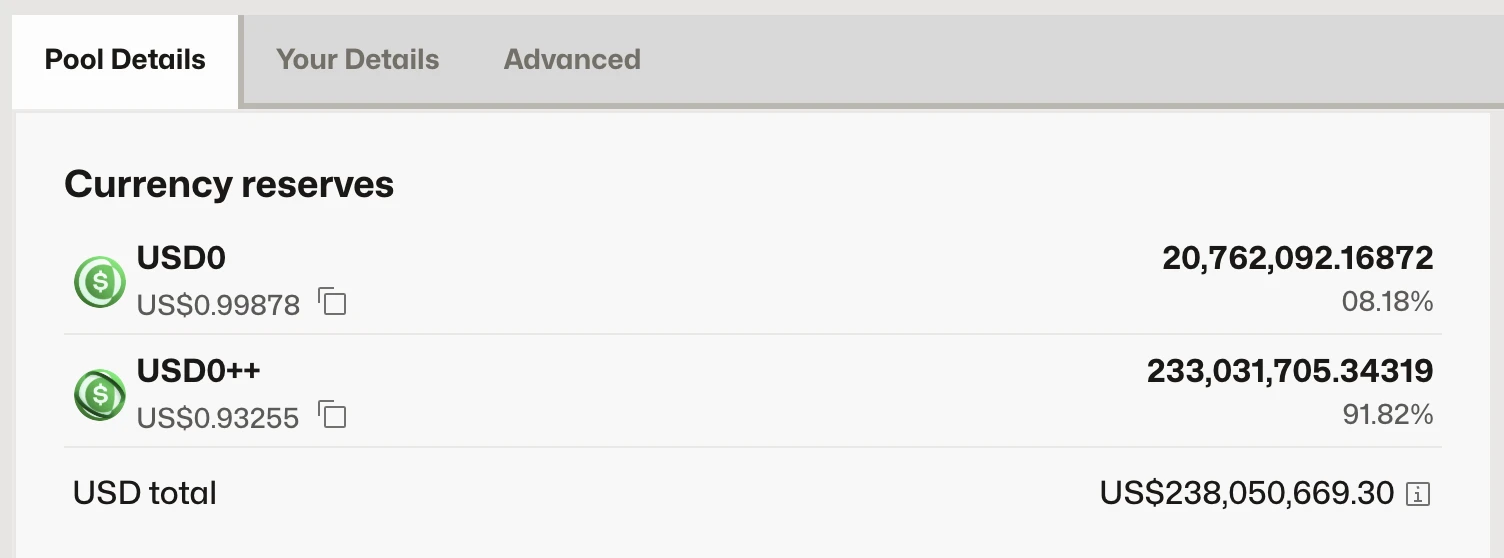Viewport: 1504px width, 558px height.
Task: Click the US$238,050,669.30 total value
Action: click(1246, 493)
